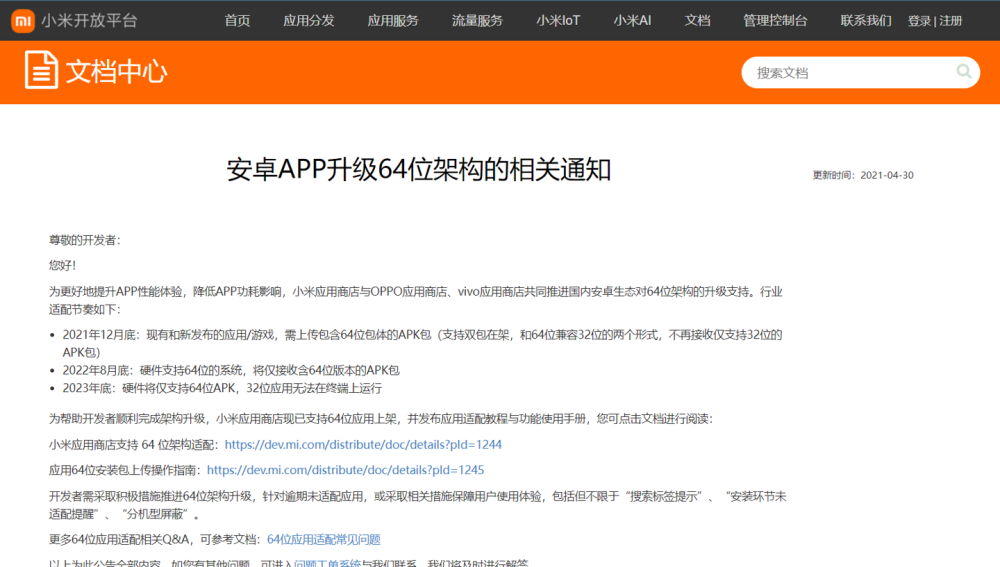Go to the 小米AI section

(x=632, y=20)
